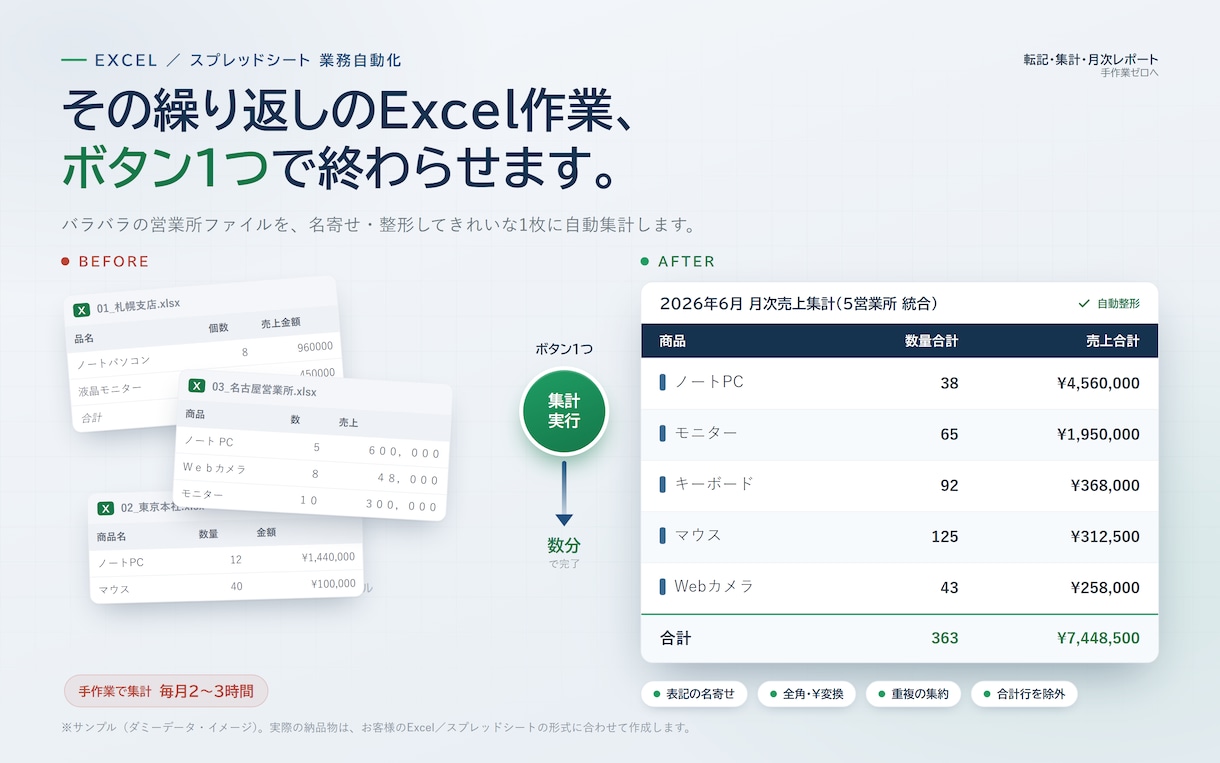Viewport: 1220px width, 763px height.
Task: Select the ノートPC row in the AFTER table
Action: (x=899, y=383)
